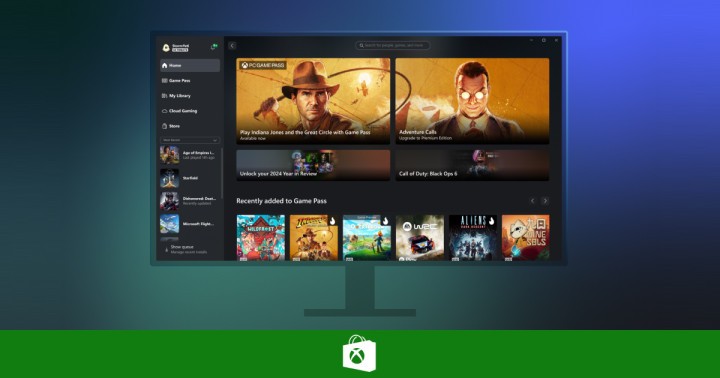Open the Game Pass sidebar item

pos(190,80)
